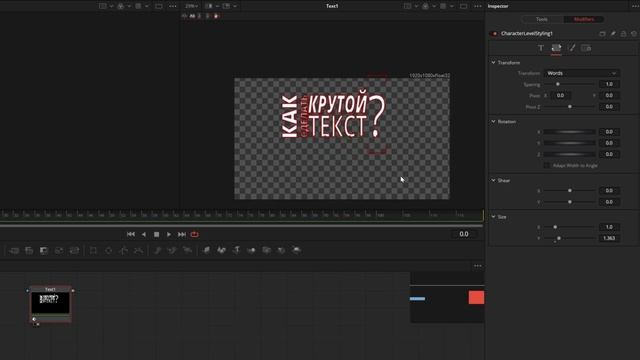
Task: Add a pEmitter particle node from toolbar
Action: (158, 250)
